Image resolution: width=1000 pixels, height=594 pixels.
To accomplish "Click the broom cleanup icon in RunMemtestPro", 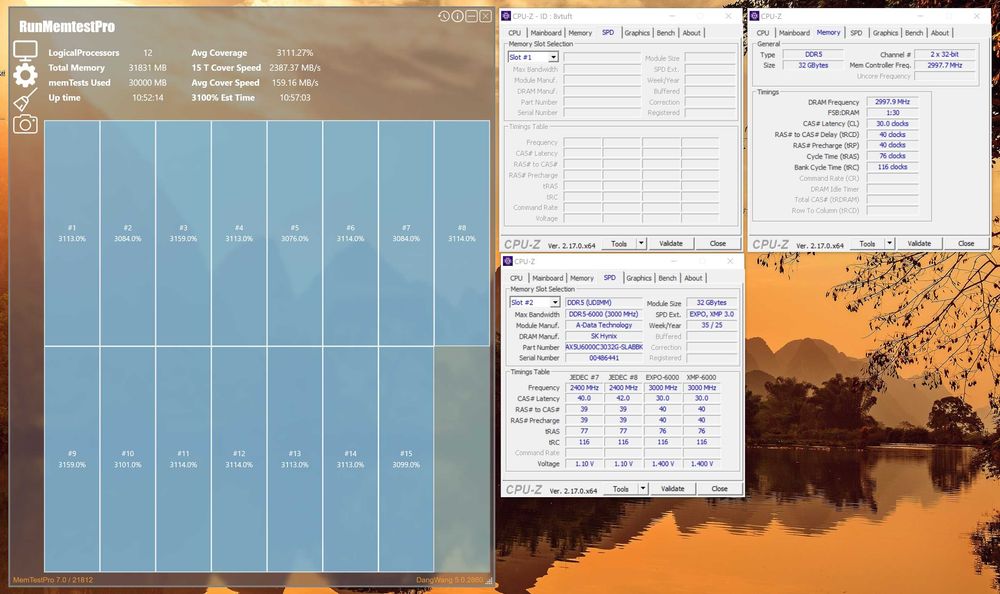I will coord(25,100).
